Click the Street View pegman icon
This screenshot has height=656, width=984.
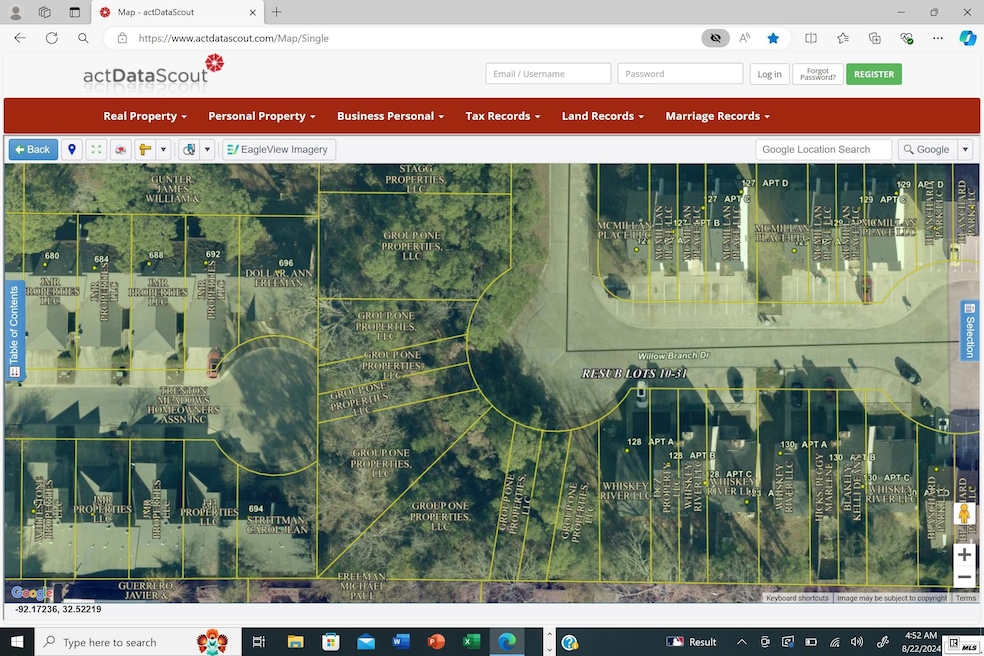(964, 515)
